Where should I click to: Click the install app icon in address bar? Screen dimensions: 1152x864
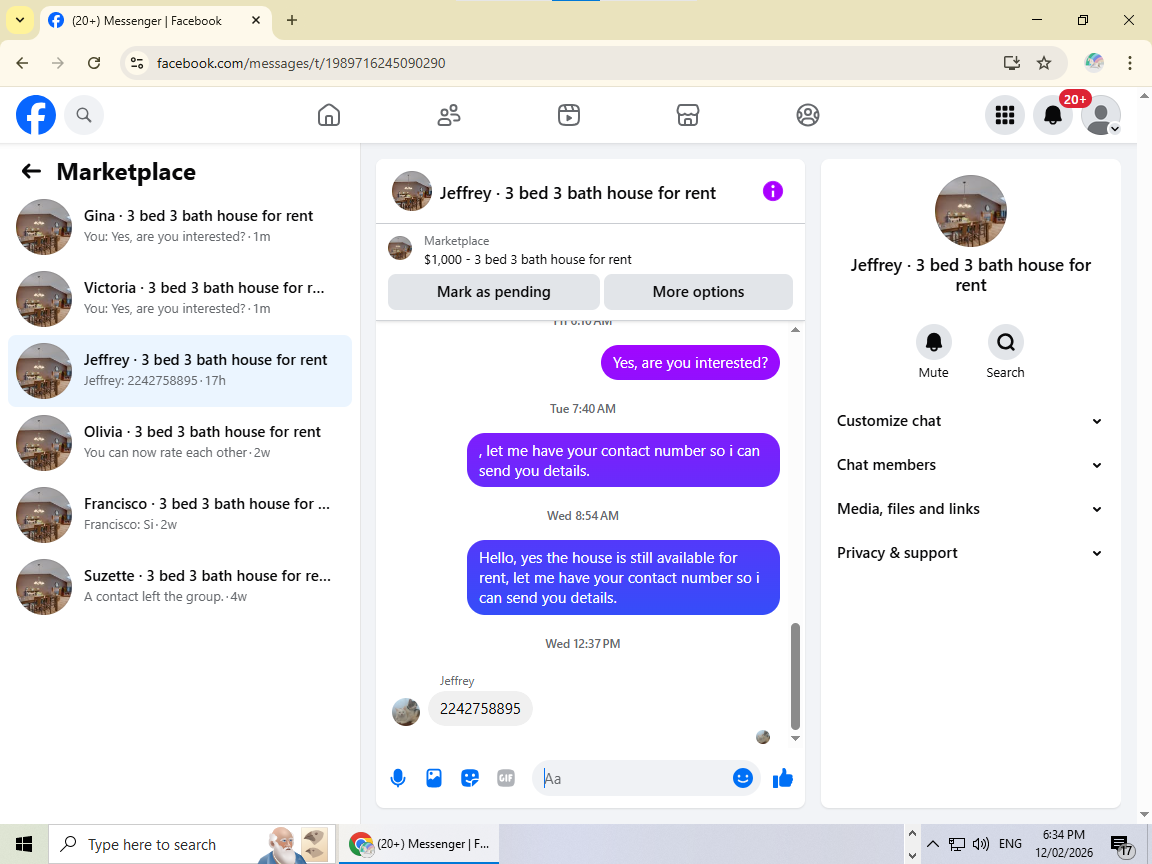[x=1012, y=63]
